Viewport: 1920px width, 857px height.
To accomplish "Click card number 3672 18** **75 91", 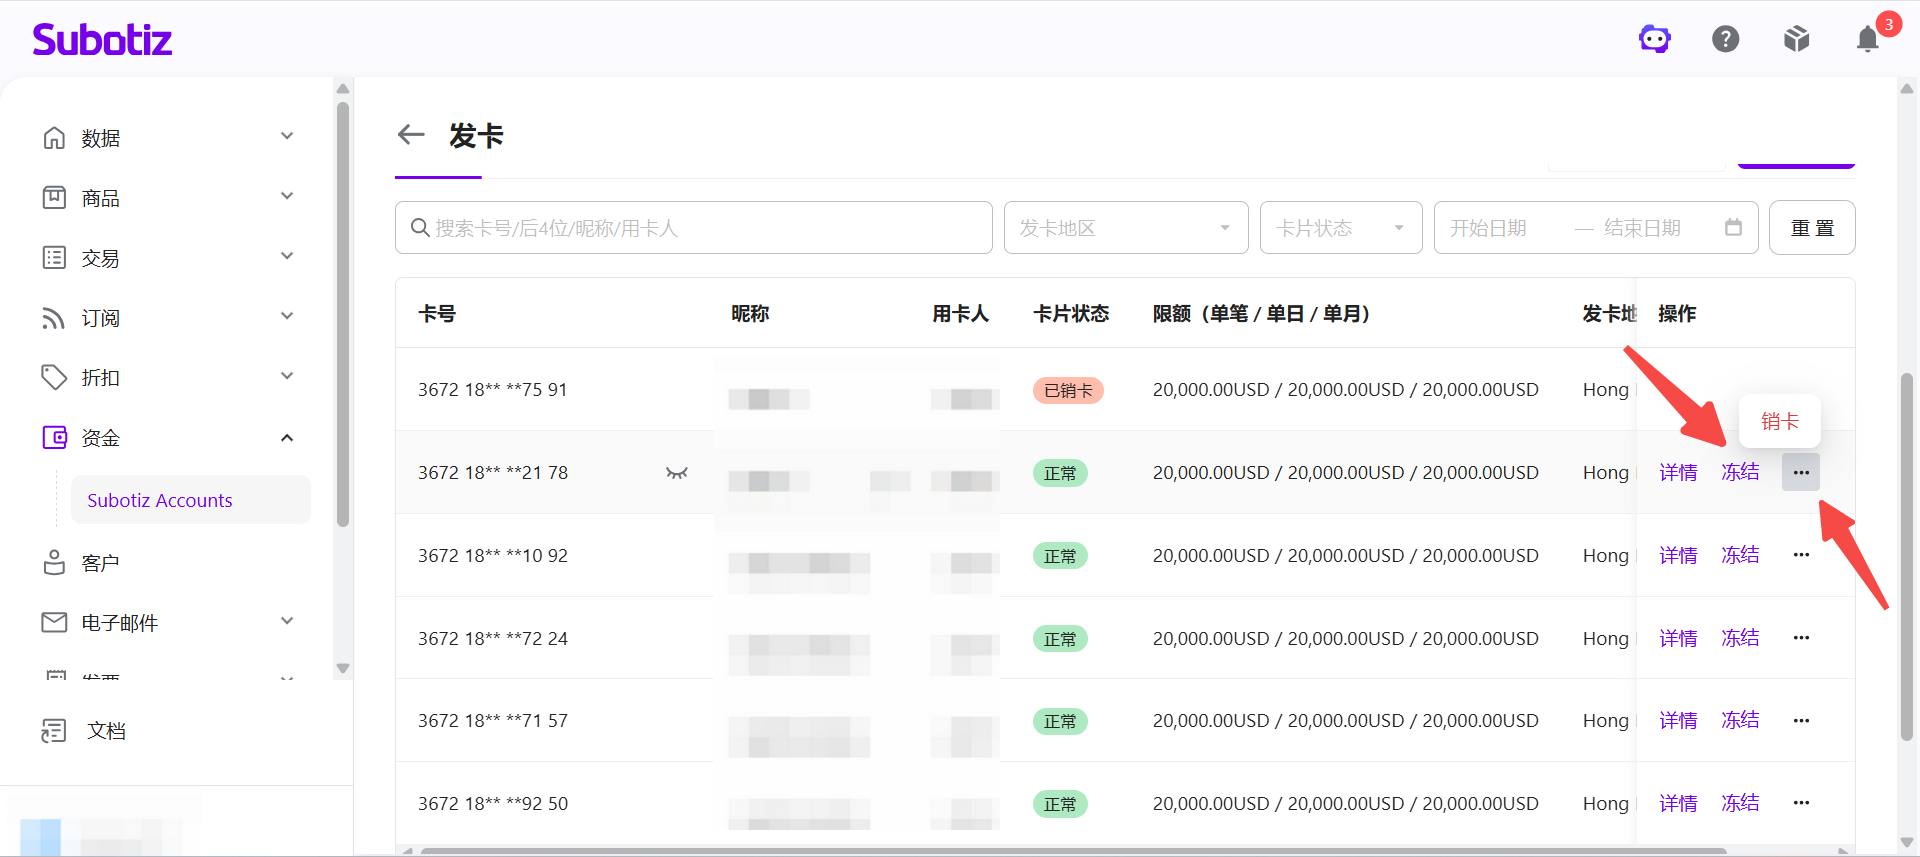I will tap(493, 389).
